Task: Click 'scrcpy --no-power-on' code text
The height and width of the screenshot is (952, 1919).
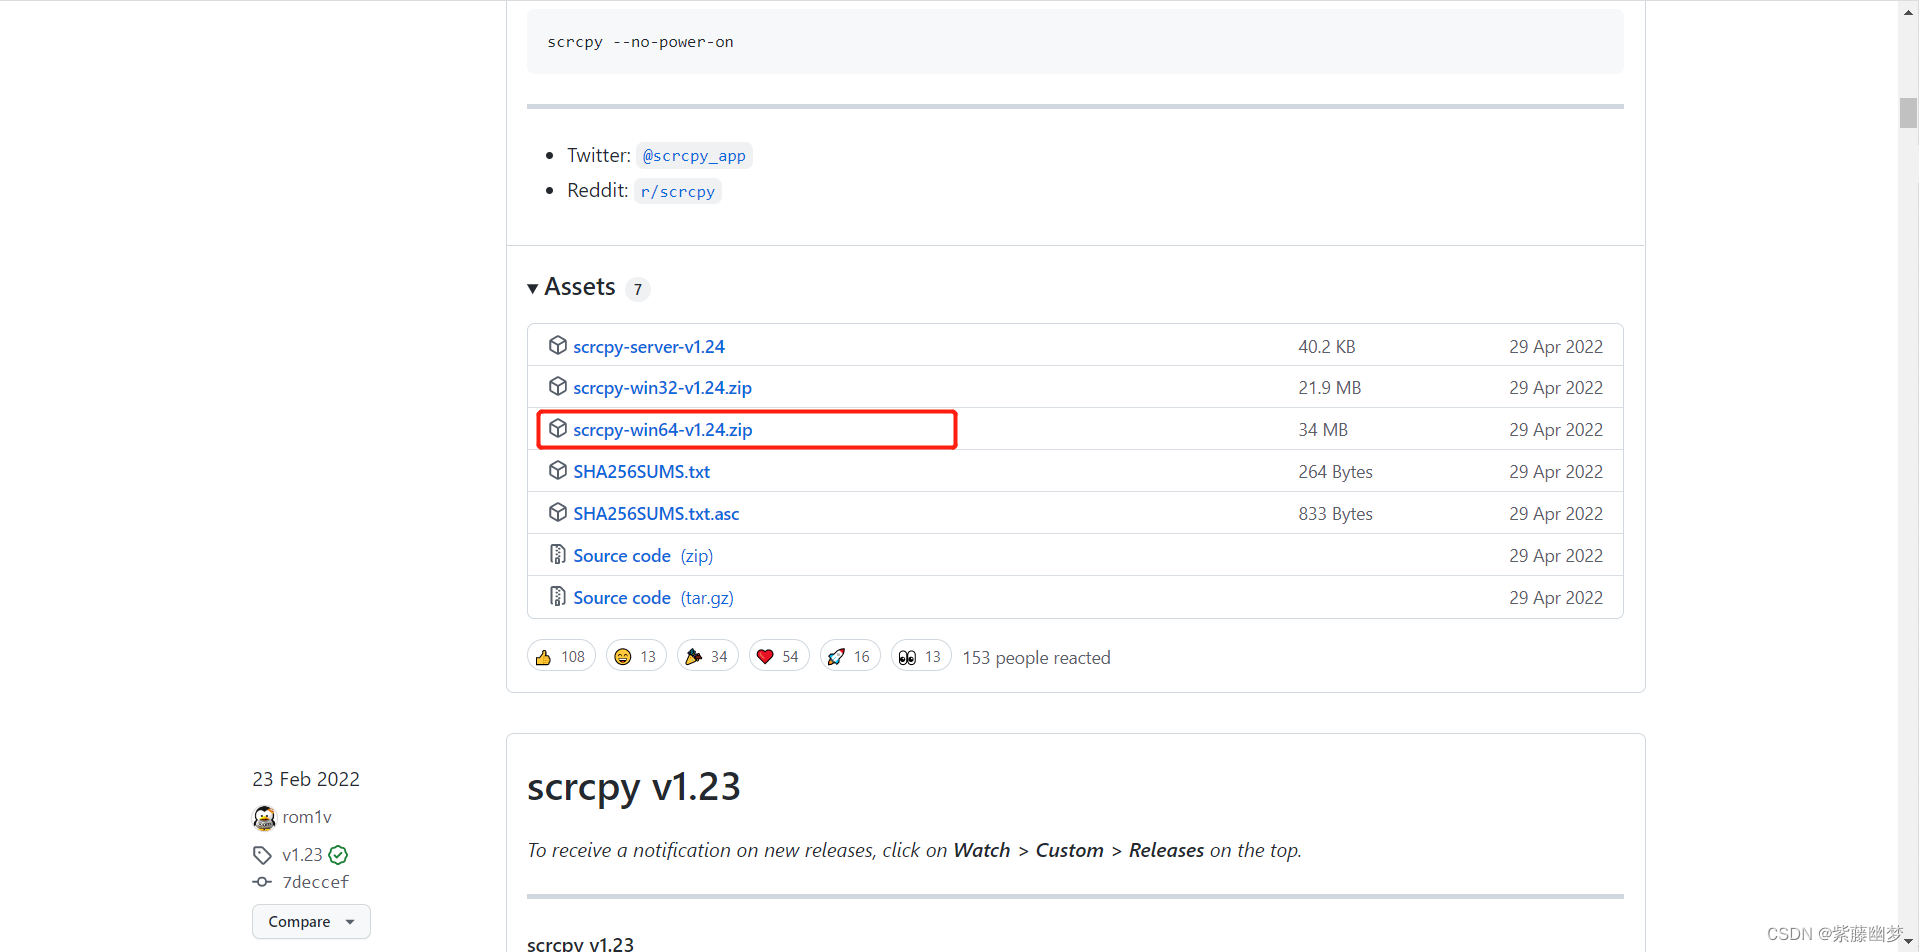Action: click(640, 42)
